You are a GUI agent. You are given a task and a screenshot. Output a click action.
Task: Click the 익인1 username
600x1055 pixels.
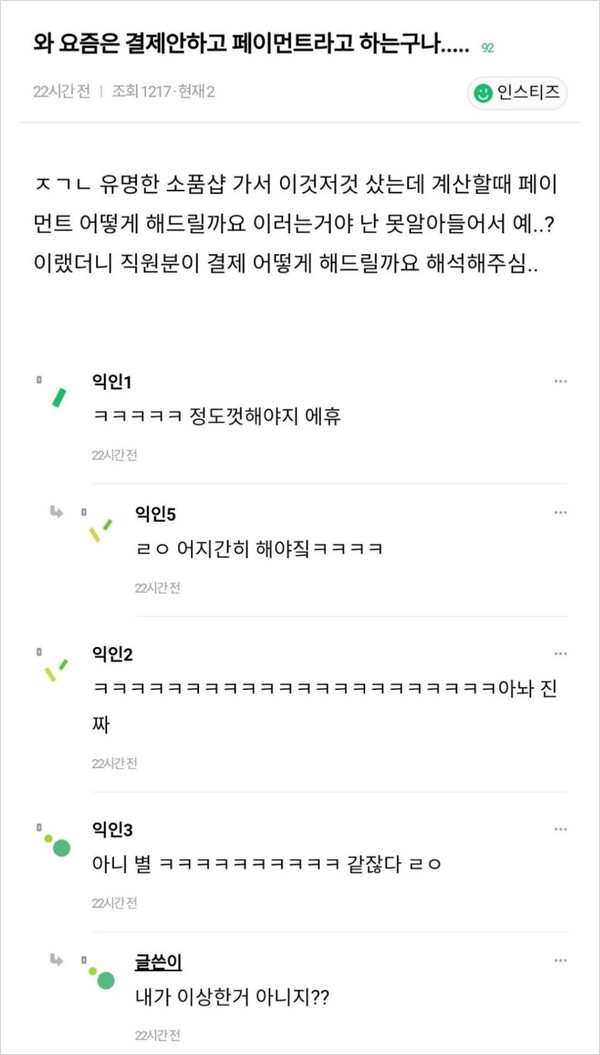coord(112,384)
